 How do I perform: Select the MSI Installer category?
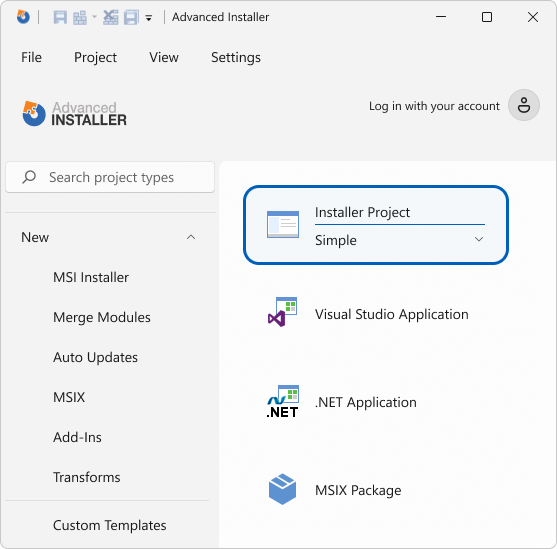click(x=91, y=277)
